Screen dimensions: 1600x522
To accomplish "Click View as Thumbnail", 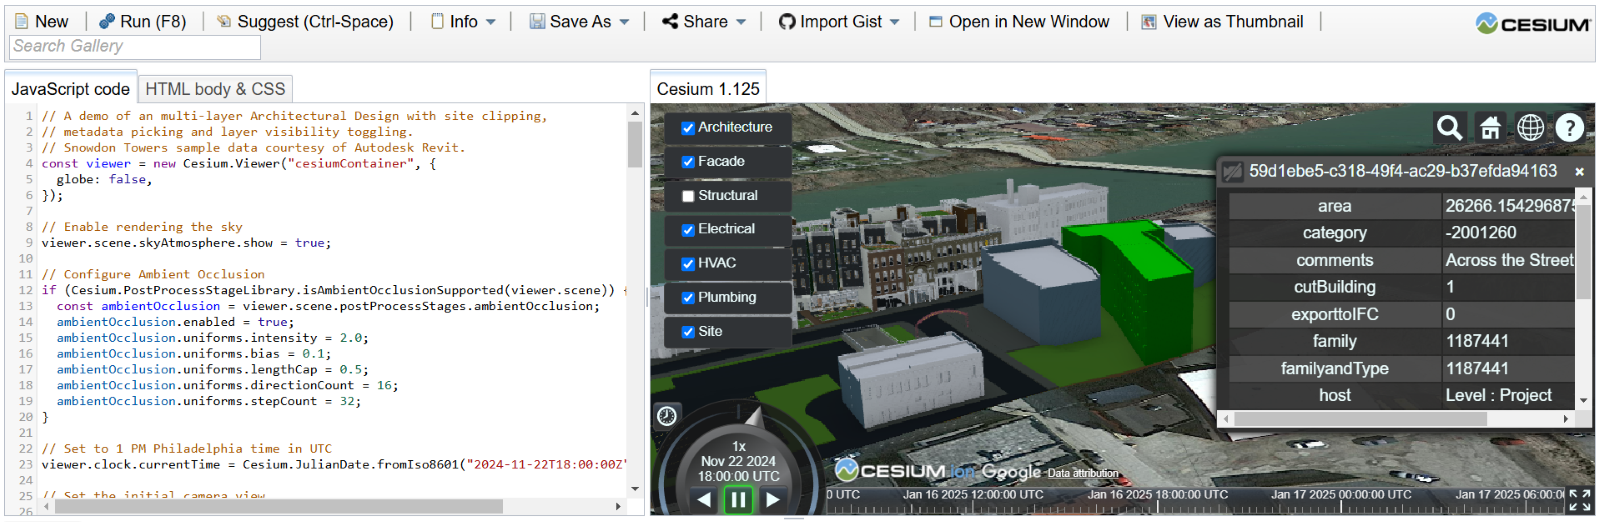I will coord(1222,21).
